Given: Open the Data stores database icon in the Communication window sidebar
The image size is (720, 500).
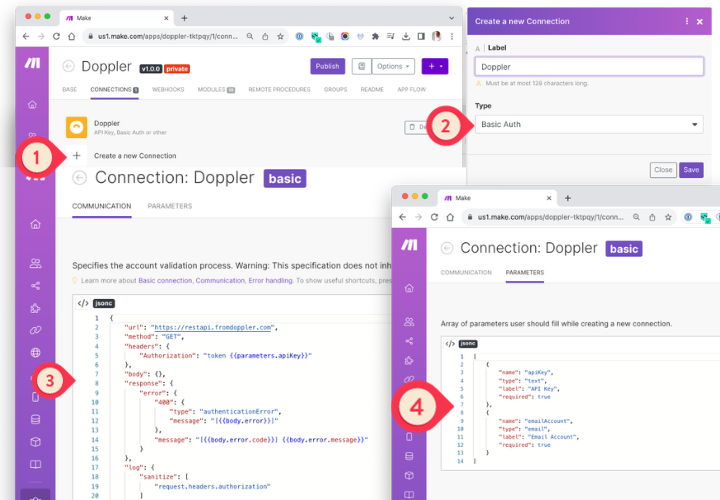Looking at the screenshot, I should pyautogui.click(x=35, y=419).
